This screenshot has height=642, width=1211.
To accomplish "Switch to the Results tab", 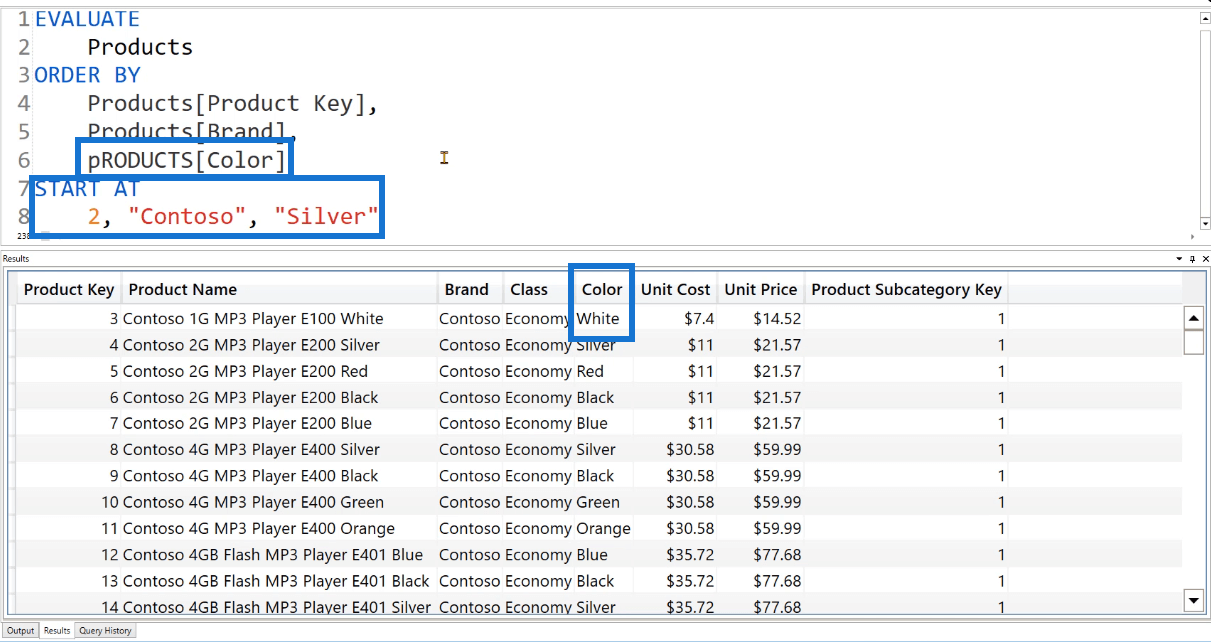I will [57, 631].
